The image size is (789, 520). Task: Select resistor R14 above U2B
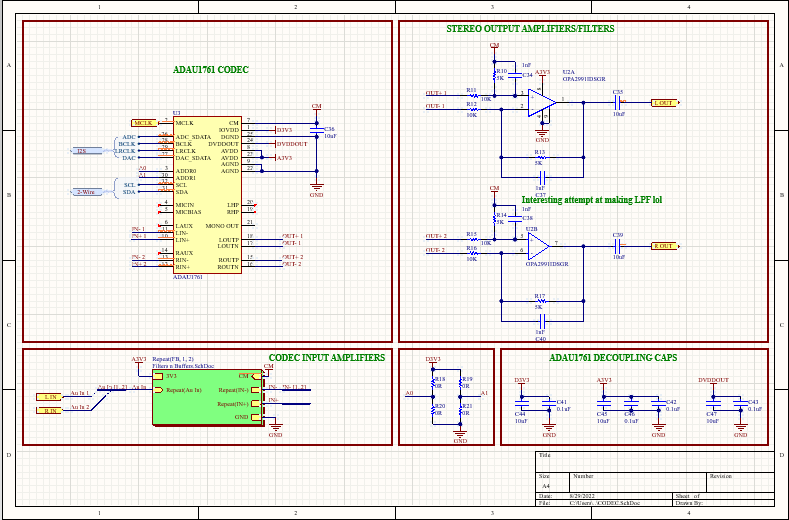[495, 218]
